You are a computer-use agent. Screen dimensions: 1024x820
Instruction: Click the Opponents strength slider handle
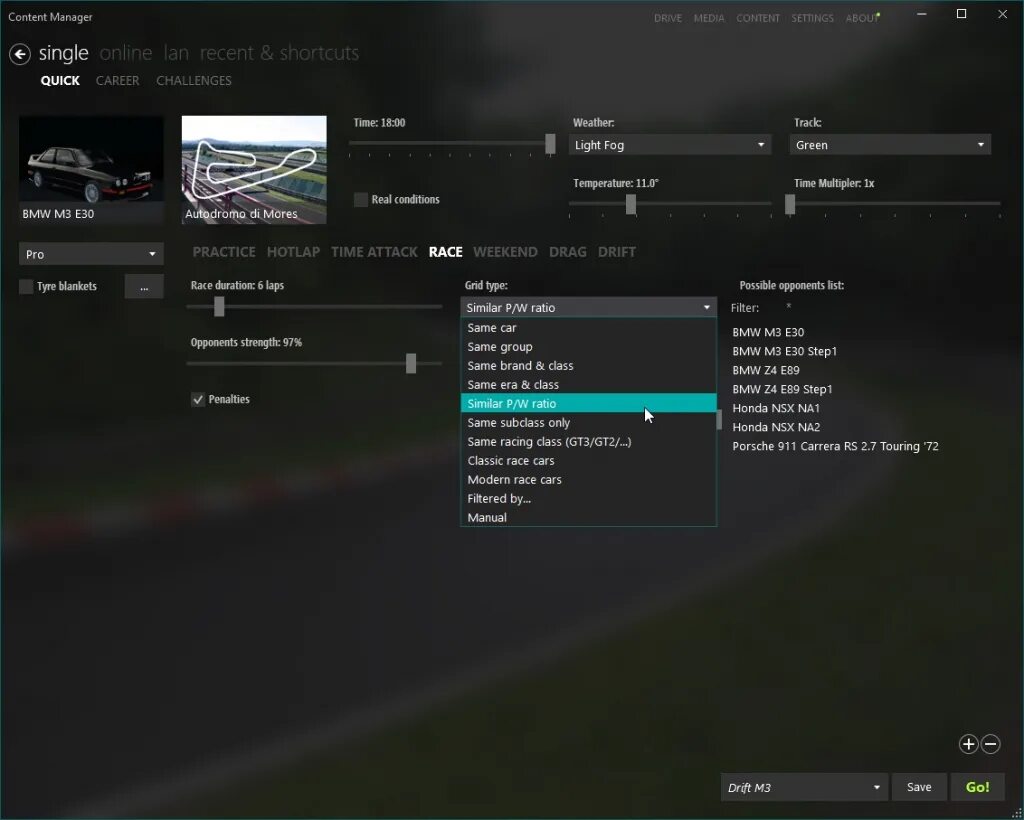point(411,364)
